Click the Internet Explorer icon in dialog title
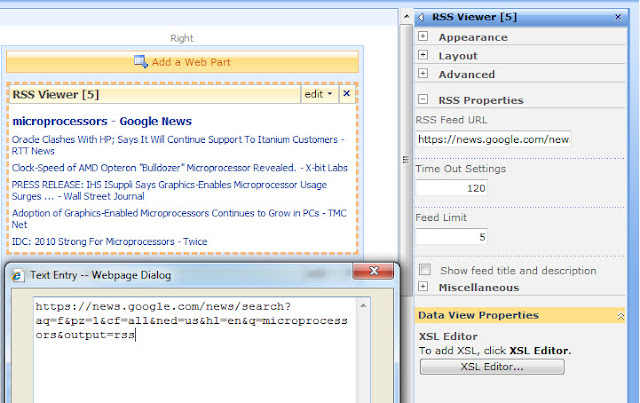Screen dimensions: 640x403 point(18,276)
